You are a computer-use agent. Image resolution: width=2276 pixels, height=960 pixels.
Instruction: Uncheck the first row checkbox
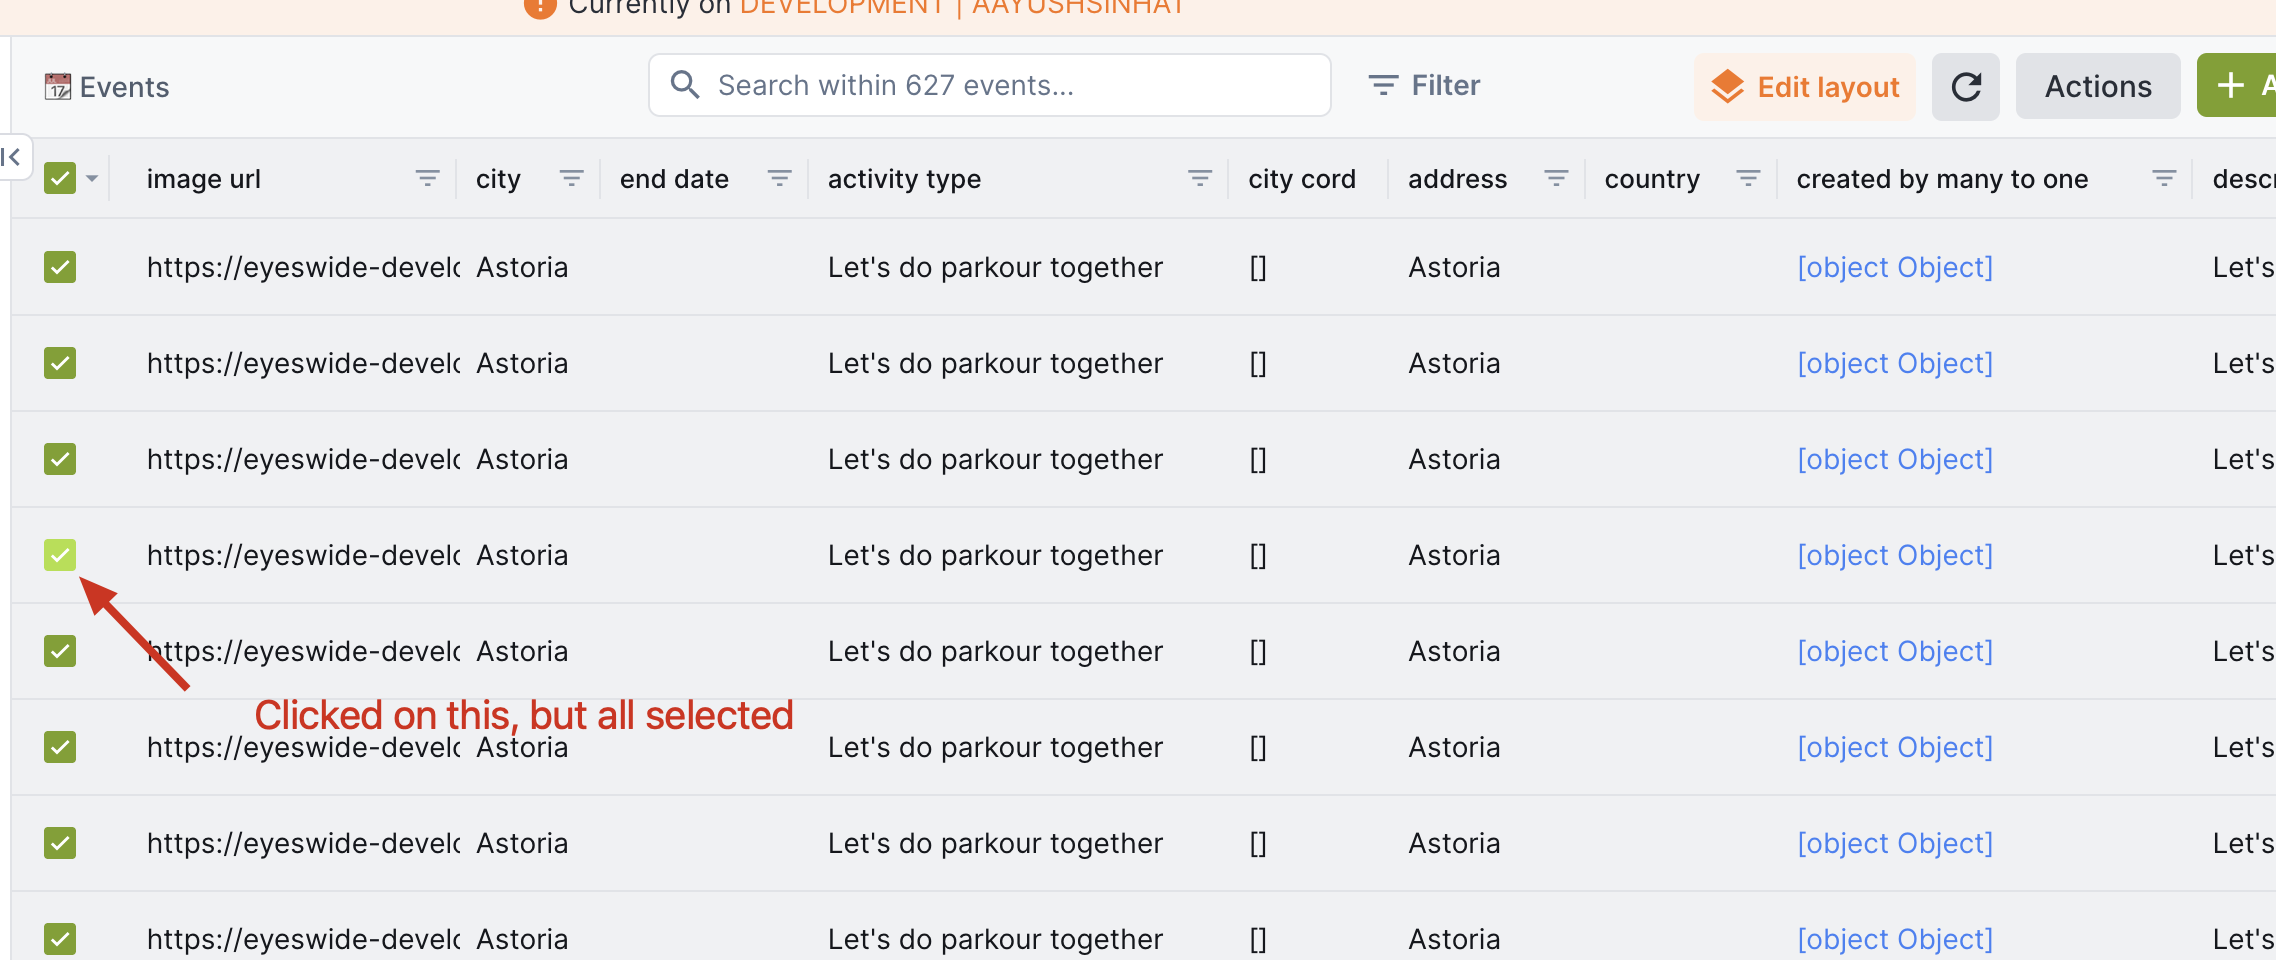pyautogui.click(x=60, y=267)
